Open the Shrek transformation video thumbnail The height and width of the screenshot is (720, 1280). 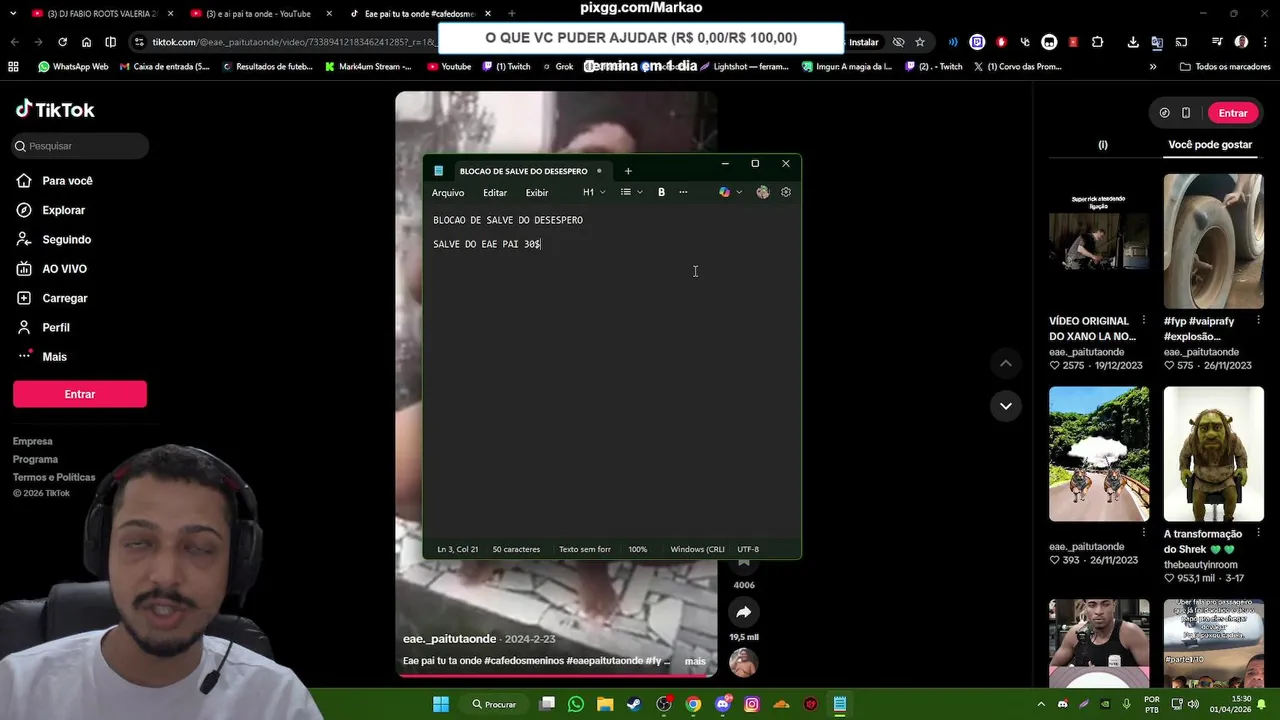1213,454
